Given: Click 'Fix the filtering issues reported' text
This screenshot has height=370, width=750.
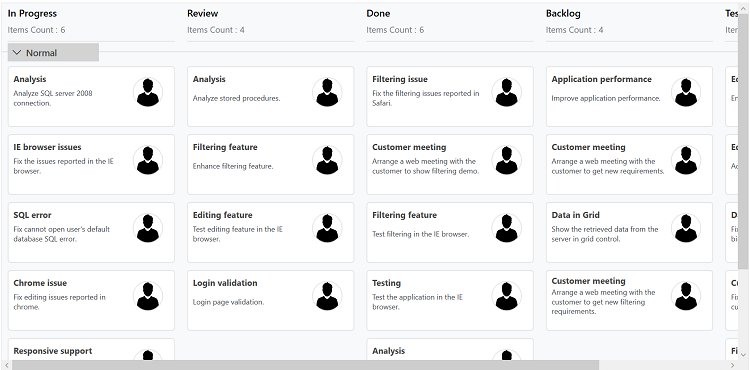Looking at the screenshot, I should [x=426, y=98].
